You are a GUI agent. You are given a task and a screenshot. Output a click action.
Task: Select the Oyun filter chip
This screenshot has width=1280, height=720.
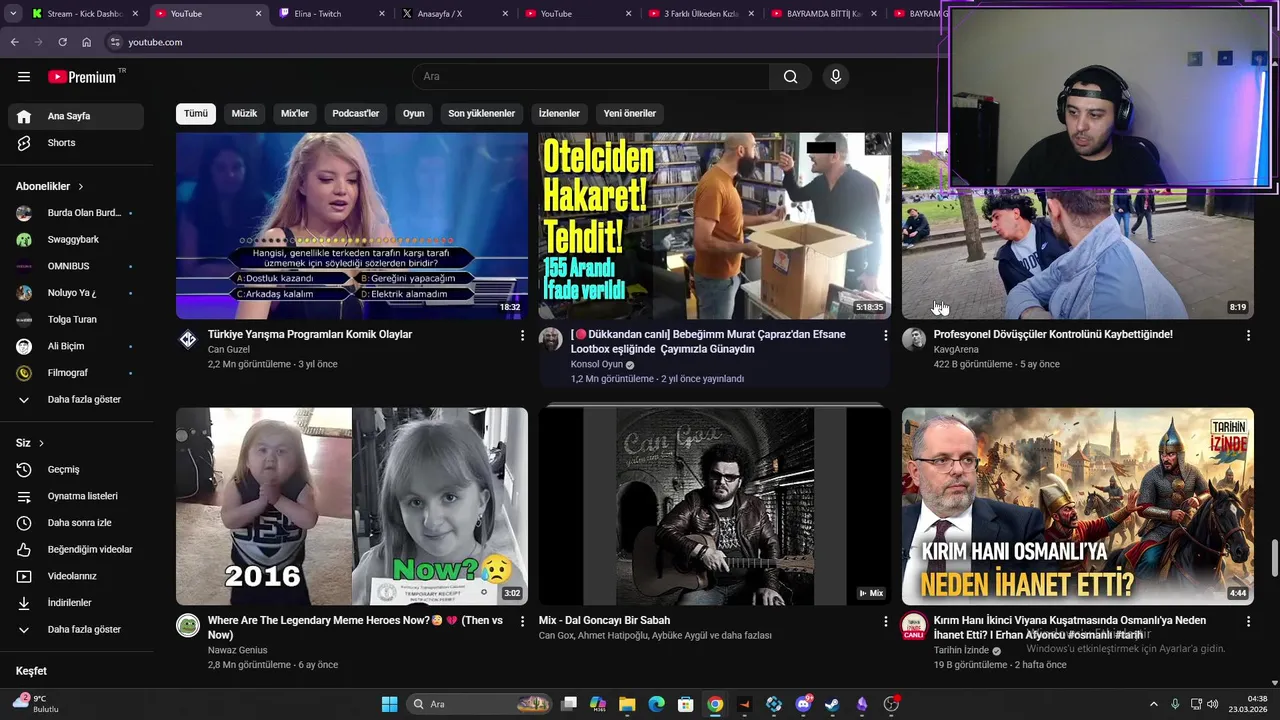point(414,114)
